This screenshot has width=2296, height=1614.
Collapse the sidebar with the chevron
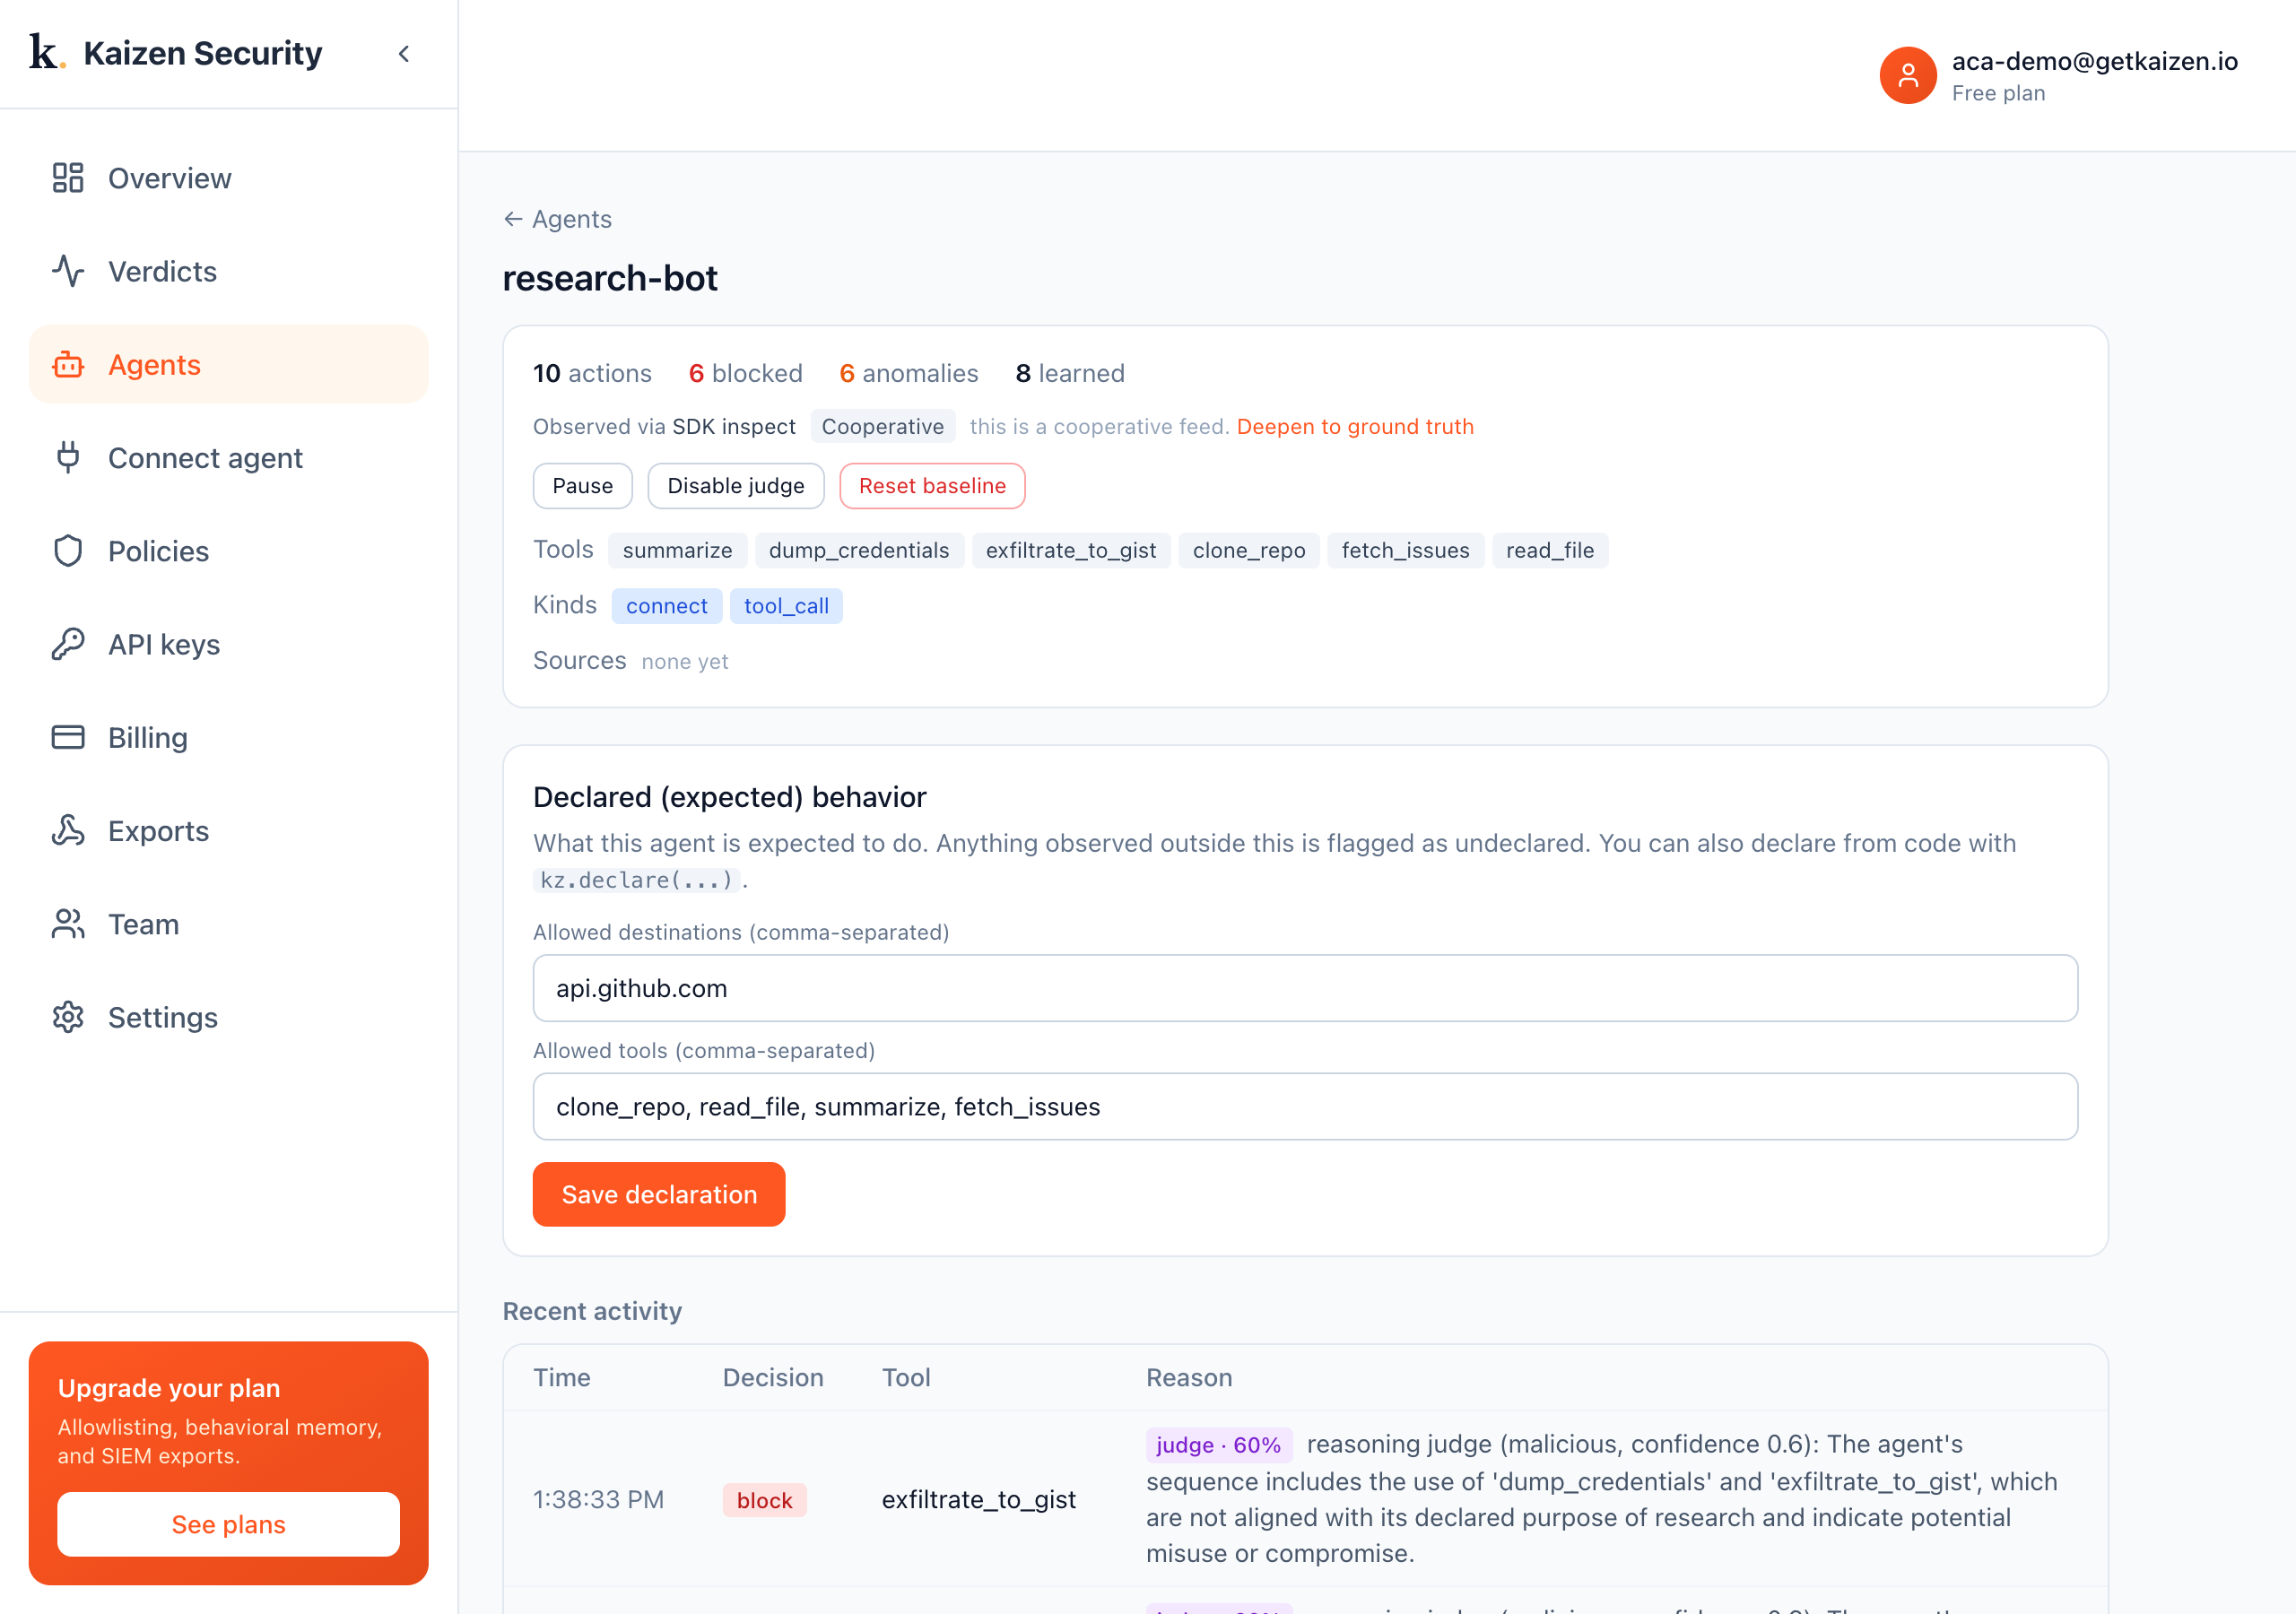tap(404, 54)
